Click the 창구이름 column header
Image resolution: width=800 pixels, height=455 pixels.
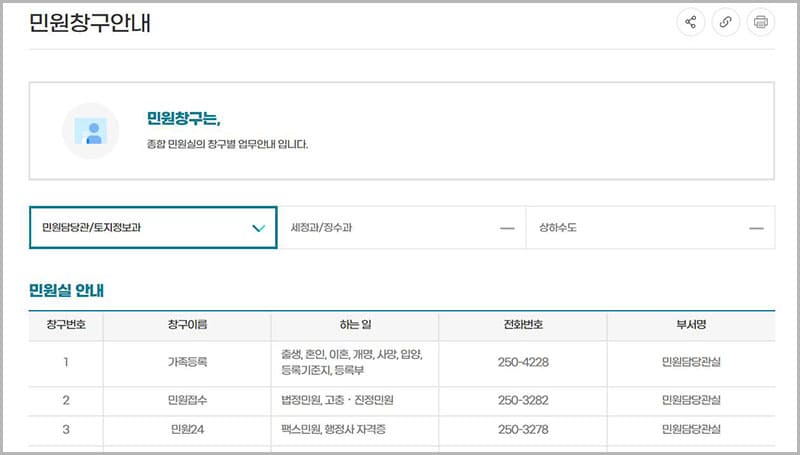[x=187, y=325]
